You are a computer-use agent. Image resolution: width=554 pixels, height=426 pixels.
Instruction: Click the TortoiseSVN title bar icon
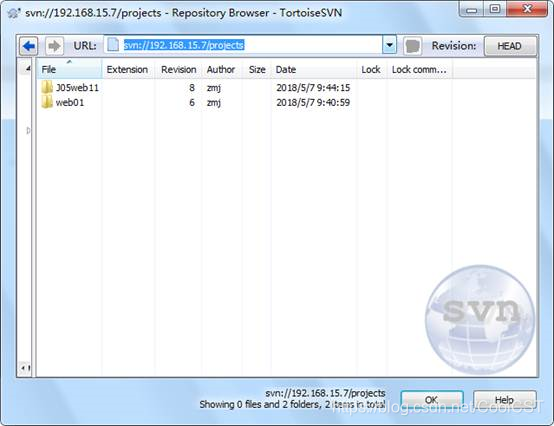pos(14,13)
